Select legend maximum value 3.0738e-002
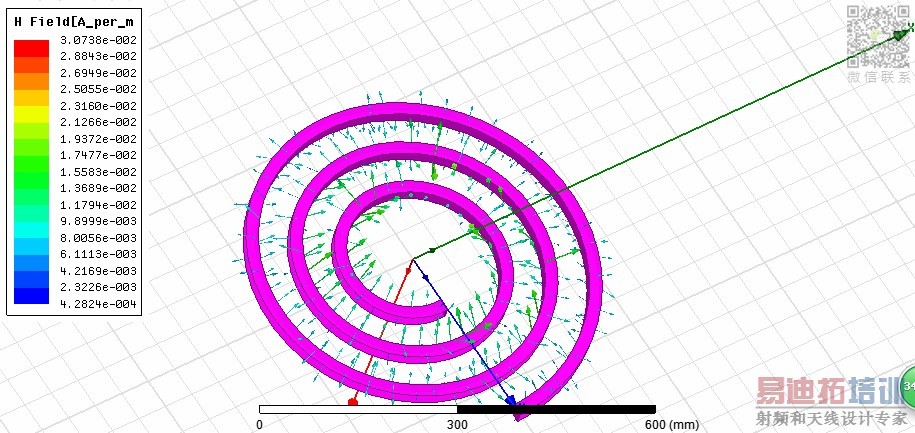 [x=98, y=40]
